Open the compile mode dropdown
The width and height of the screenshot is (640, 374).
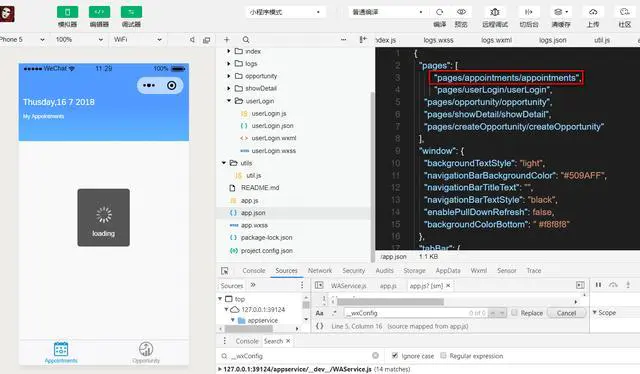coord(388,12)
